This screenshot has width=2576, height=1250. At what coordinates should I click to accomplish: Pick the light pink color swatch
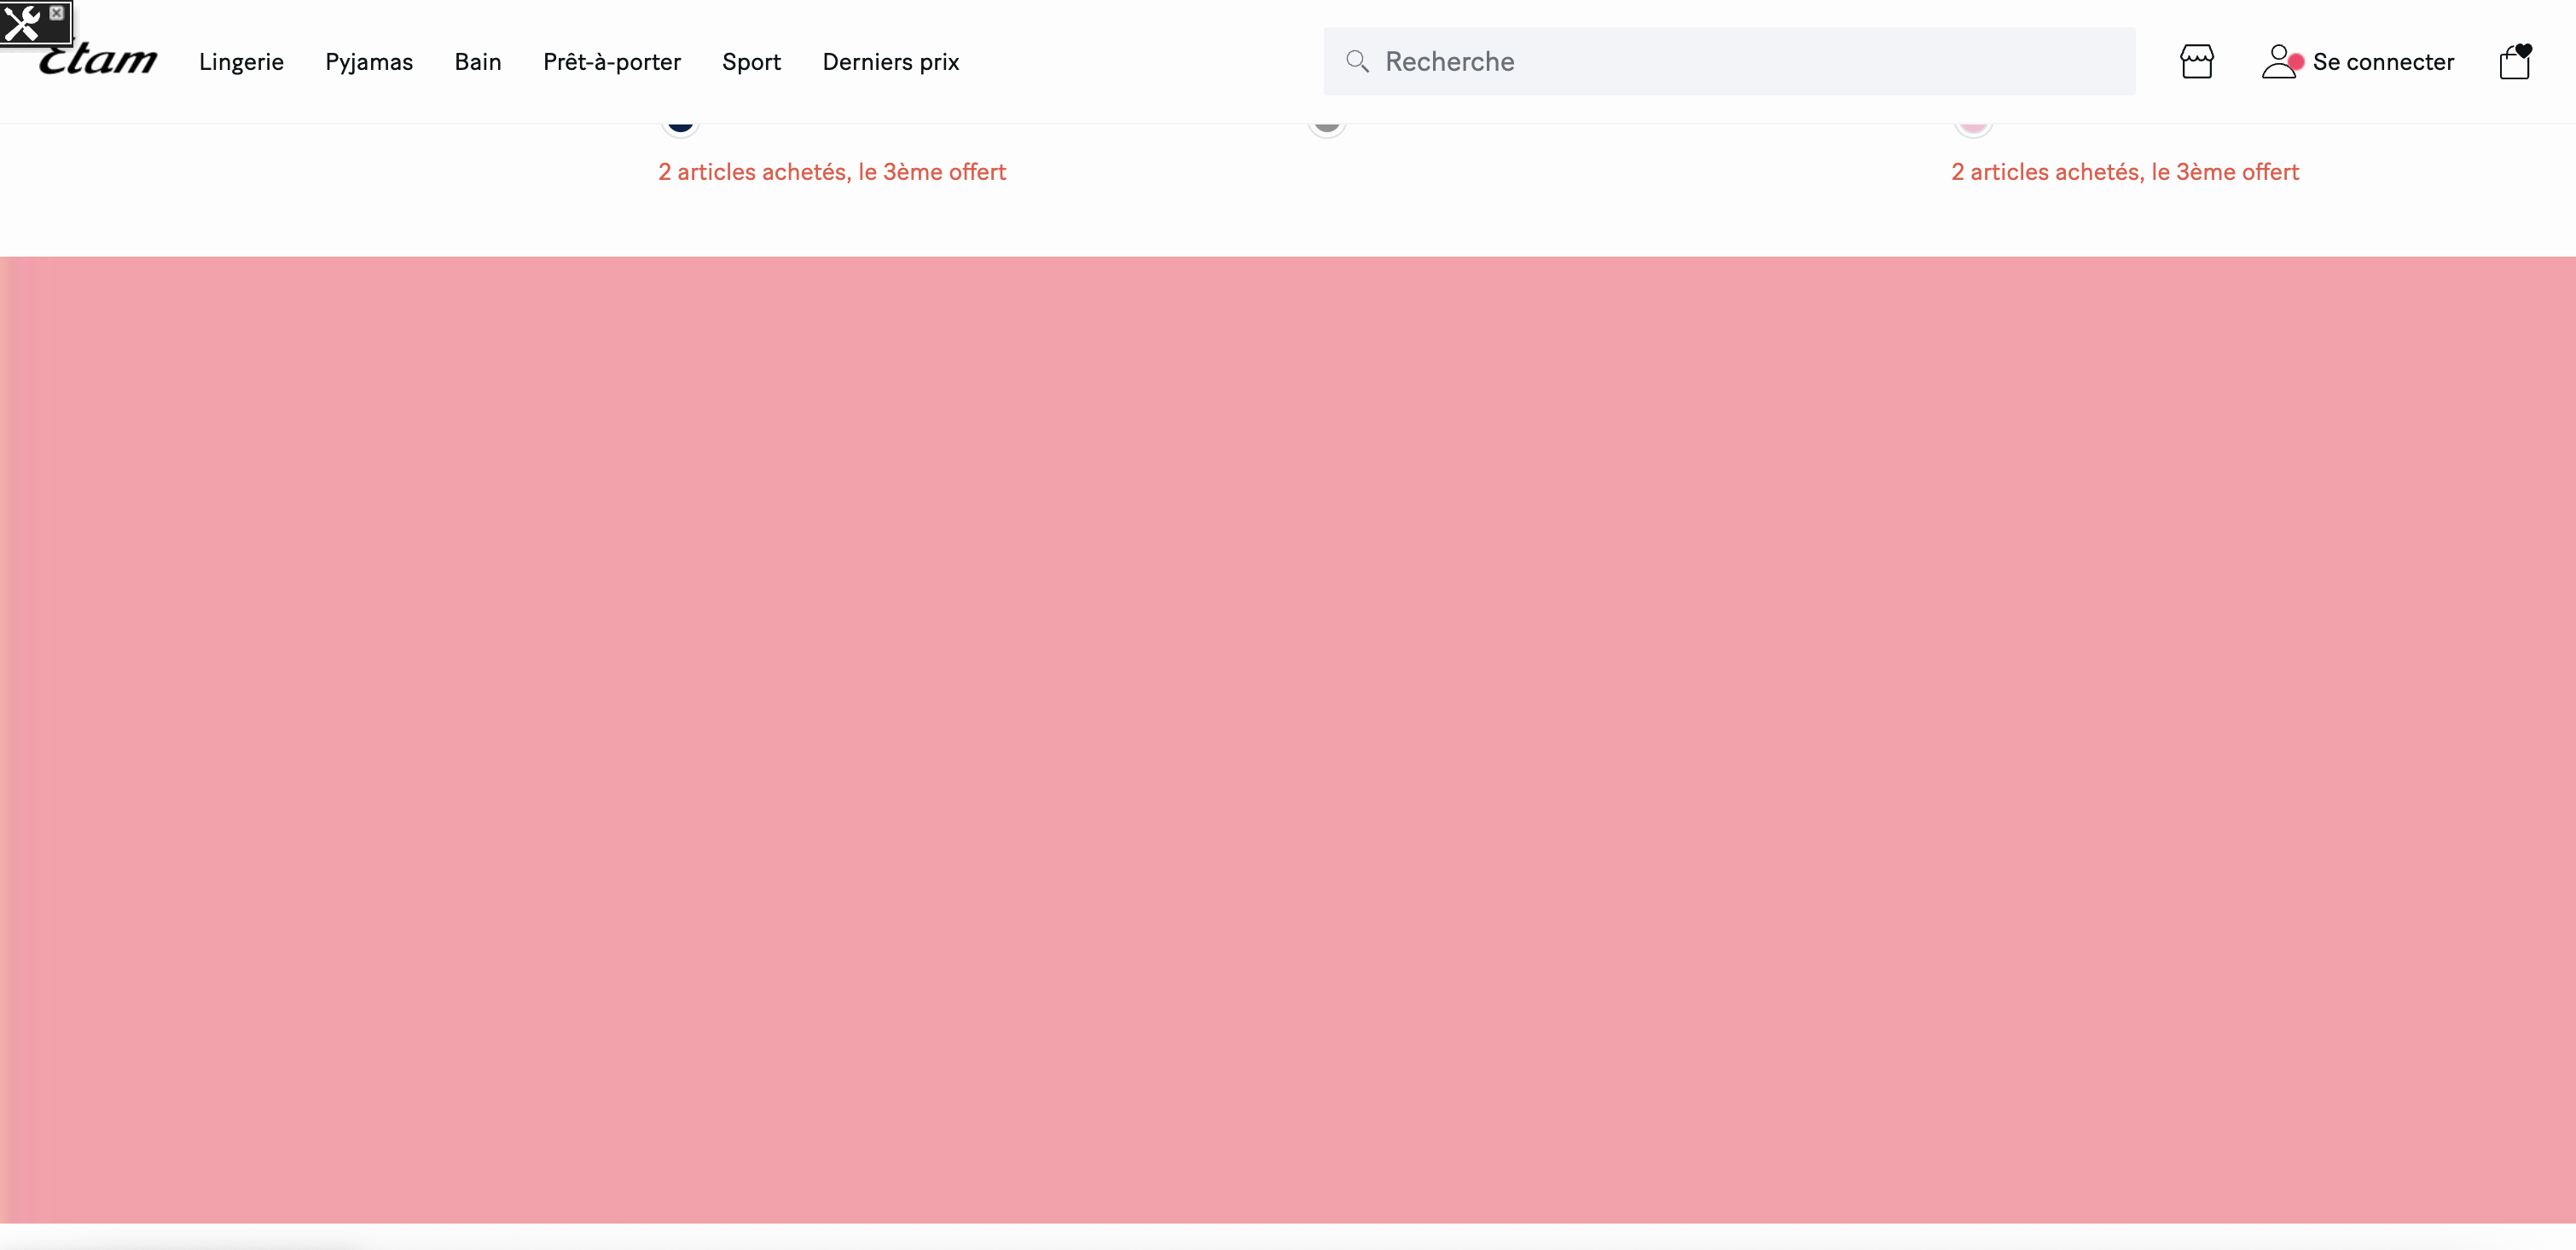coord(1973,127)
